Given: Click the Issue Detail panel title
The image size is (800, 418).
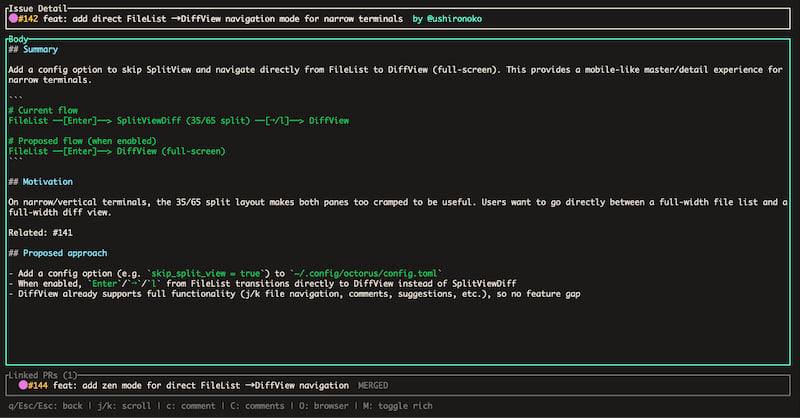Looking at the screenshot, I should [x=38, y=8].
